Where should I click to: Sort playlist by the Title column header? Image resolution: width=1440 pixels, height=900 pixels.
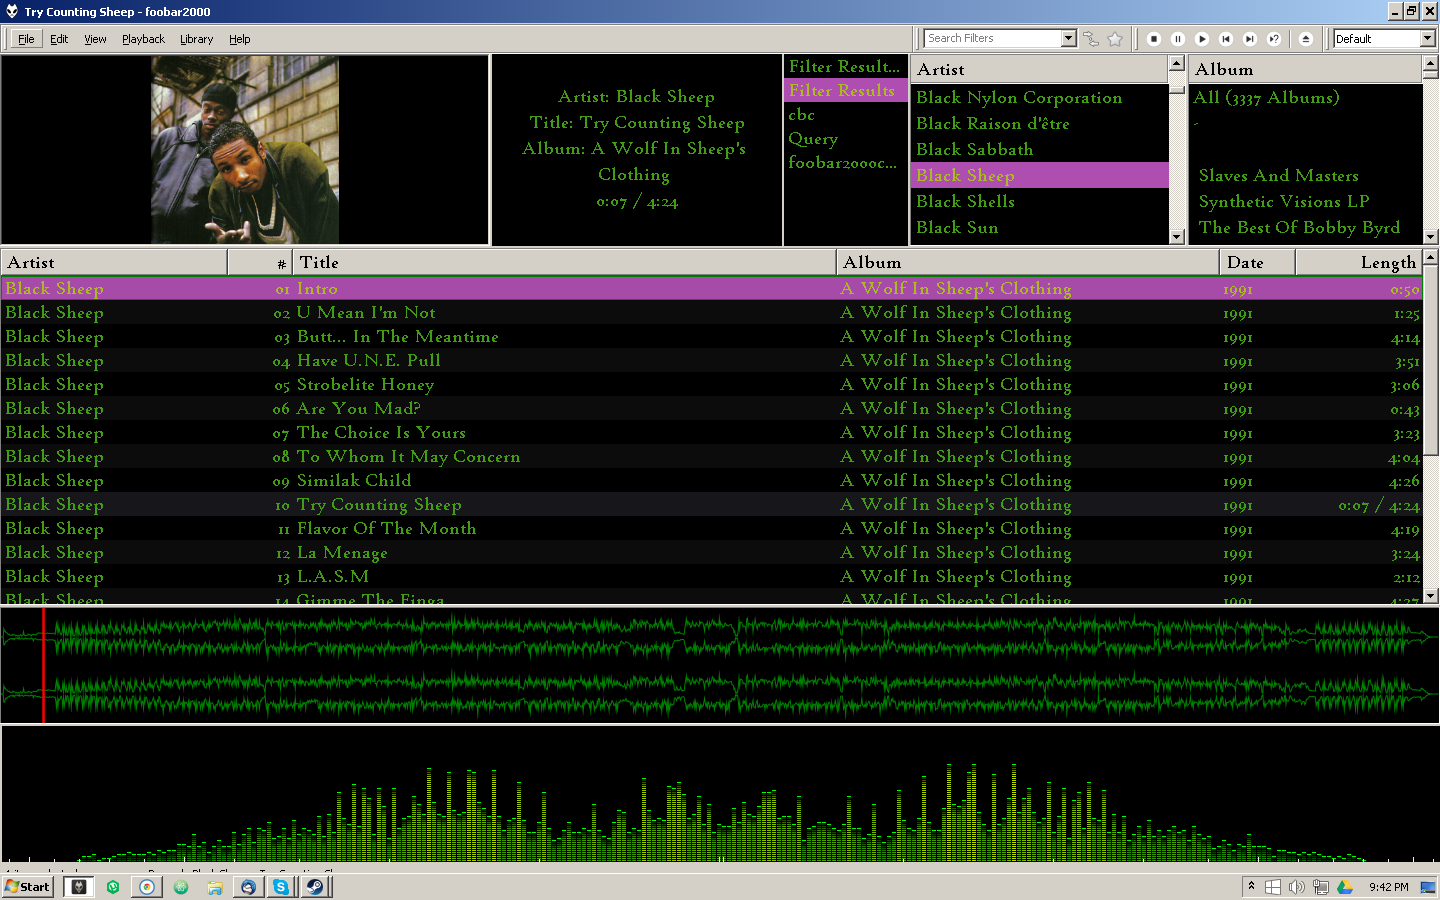pos(564,262)
